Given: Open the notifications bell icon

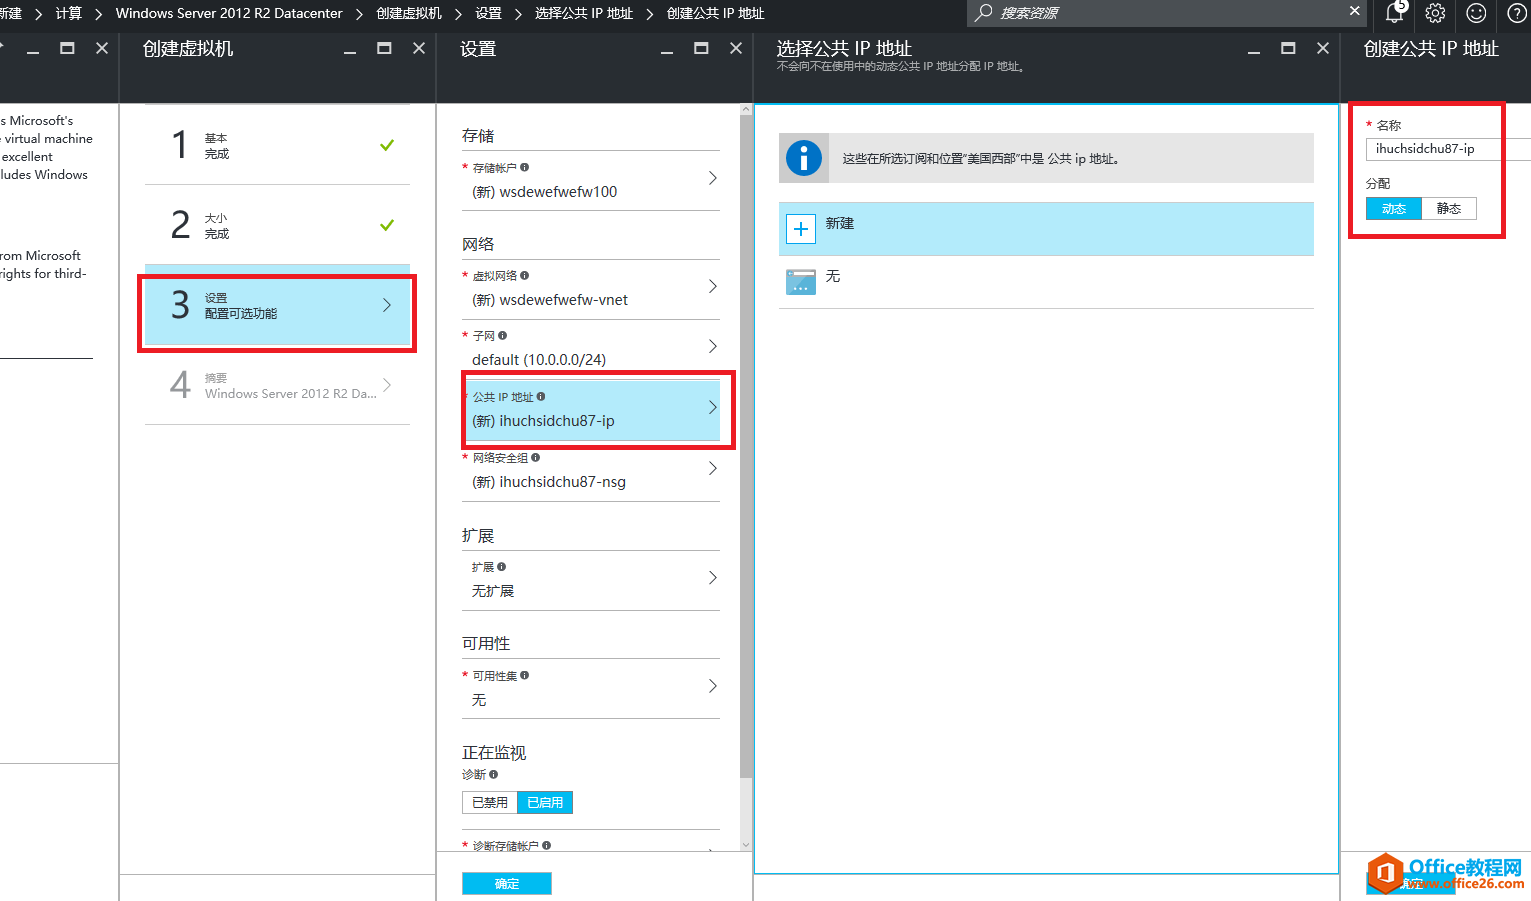Looking at the screenshot, I should click(1394, 13).
